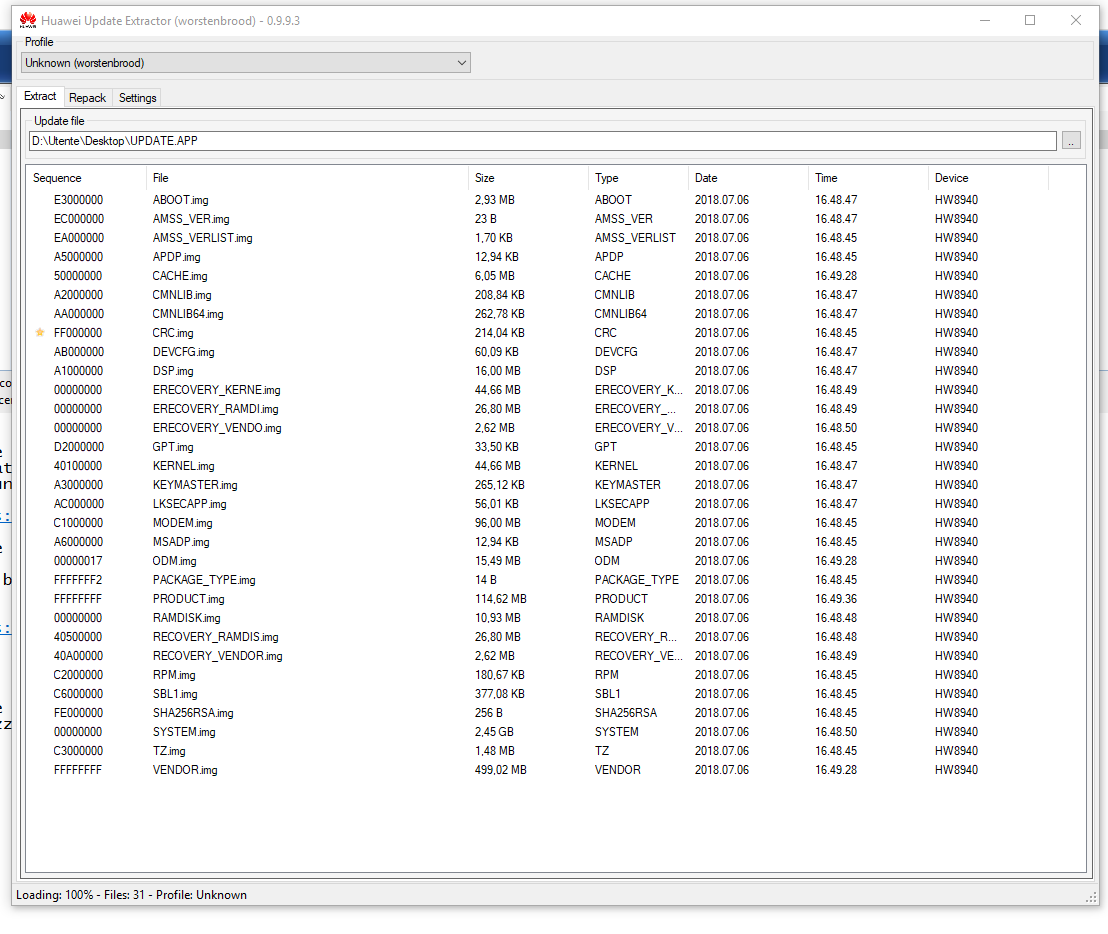Open the Profile dropdown arrow

[461, 63]
